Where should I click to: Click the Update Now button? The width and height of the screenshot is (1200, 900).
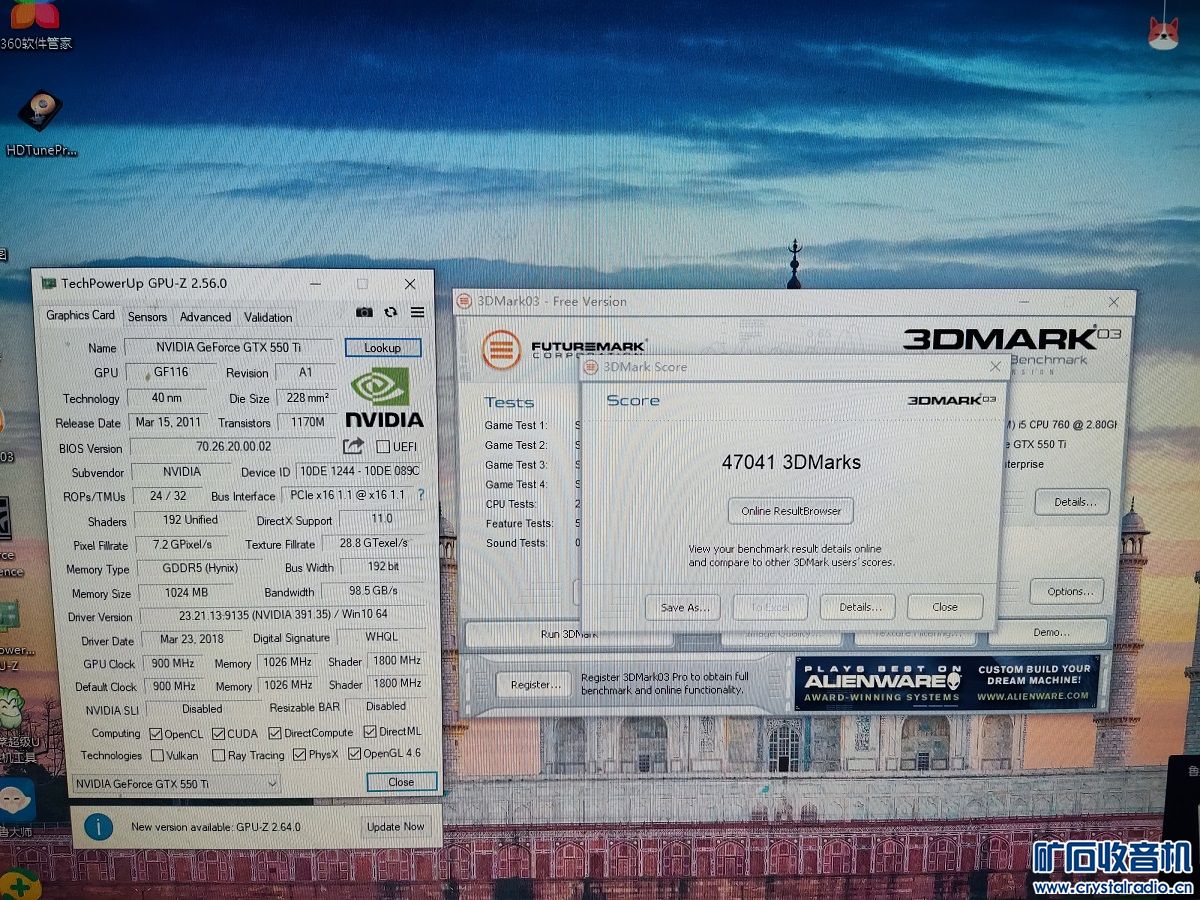[x=396, y=827]
